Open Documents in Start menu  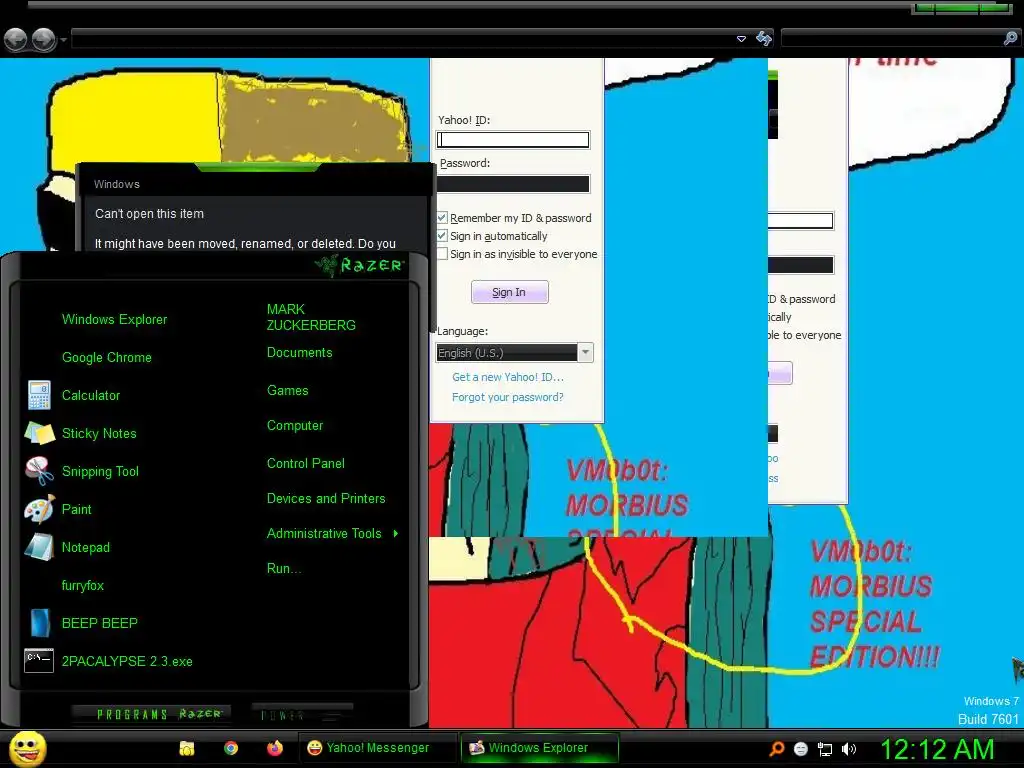pyautogui.click(x=299, y=353)
